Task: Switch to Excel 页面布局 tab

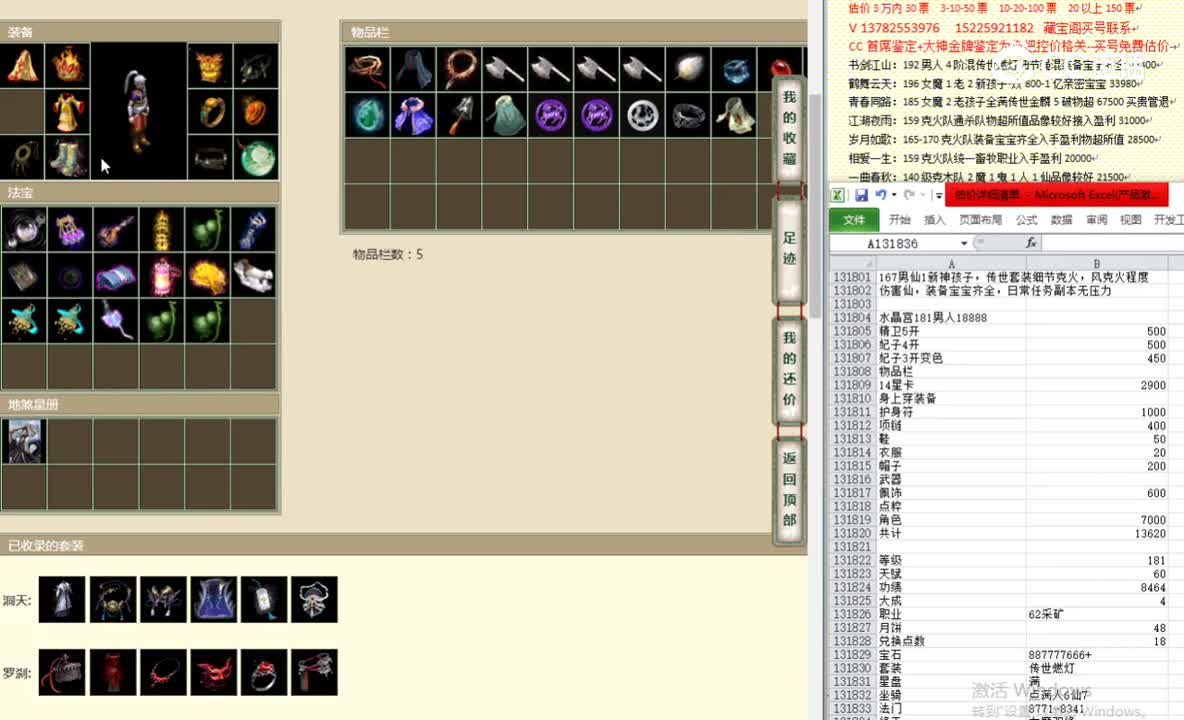Action: pos(980,220)
